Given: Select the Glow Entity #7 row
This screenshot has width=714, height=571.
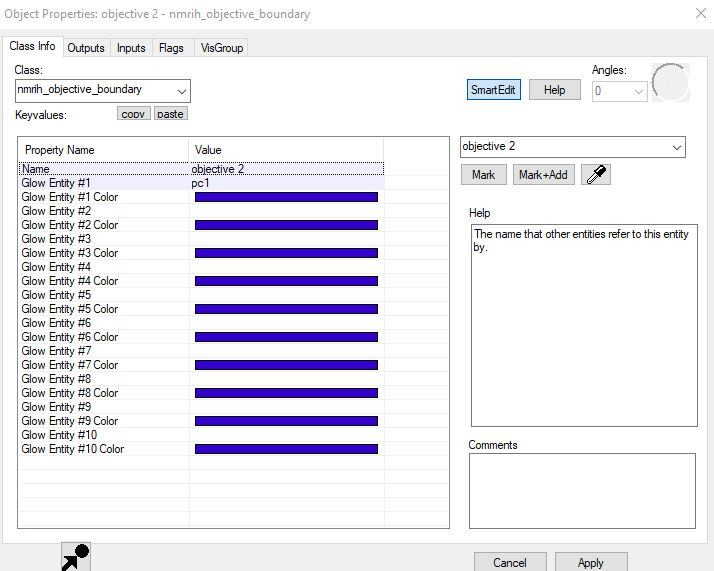Looking at the screenshot, I should [201, 351].
